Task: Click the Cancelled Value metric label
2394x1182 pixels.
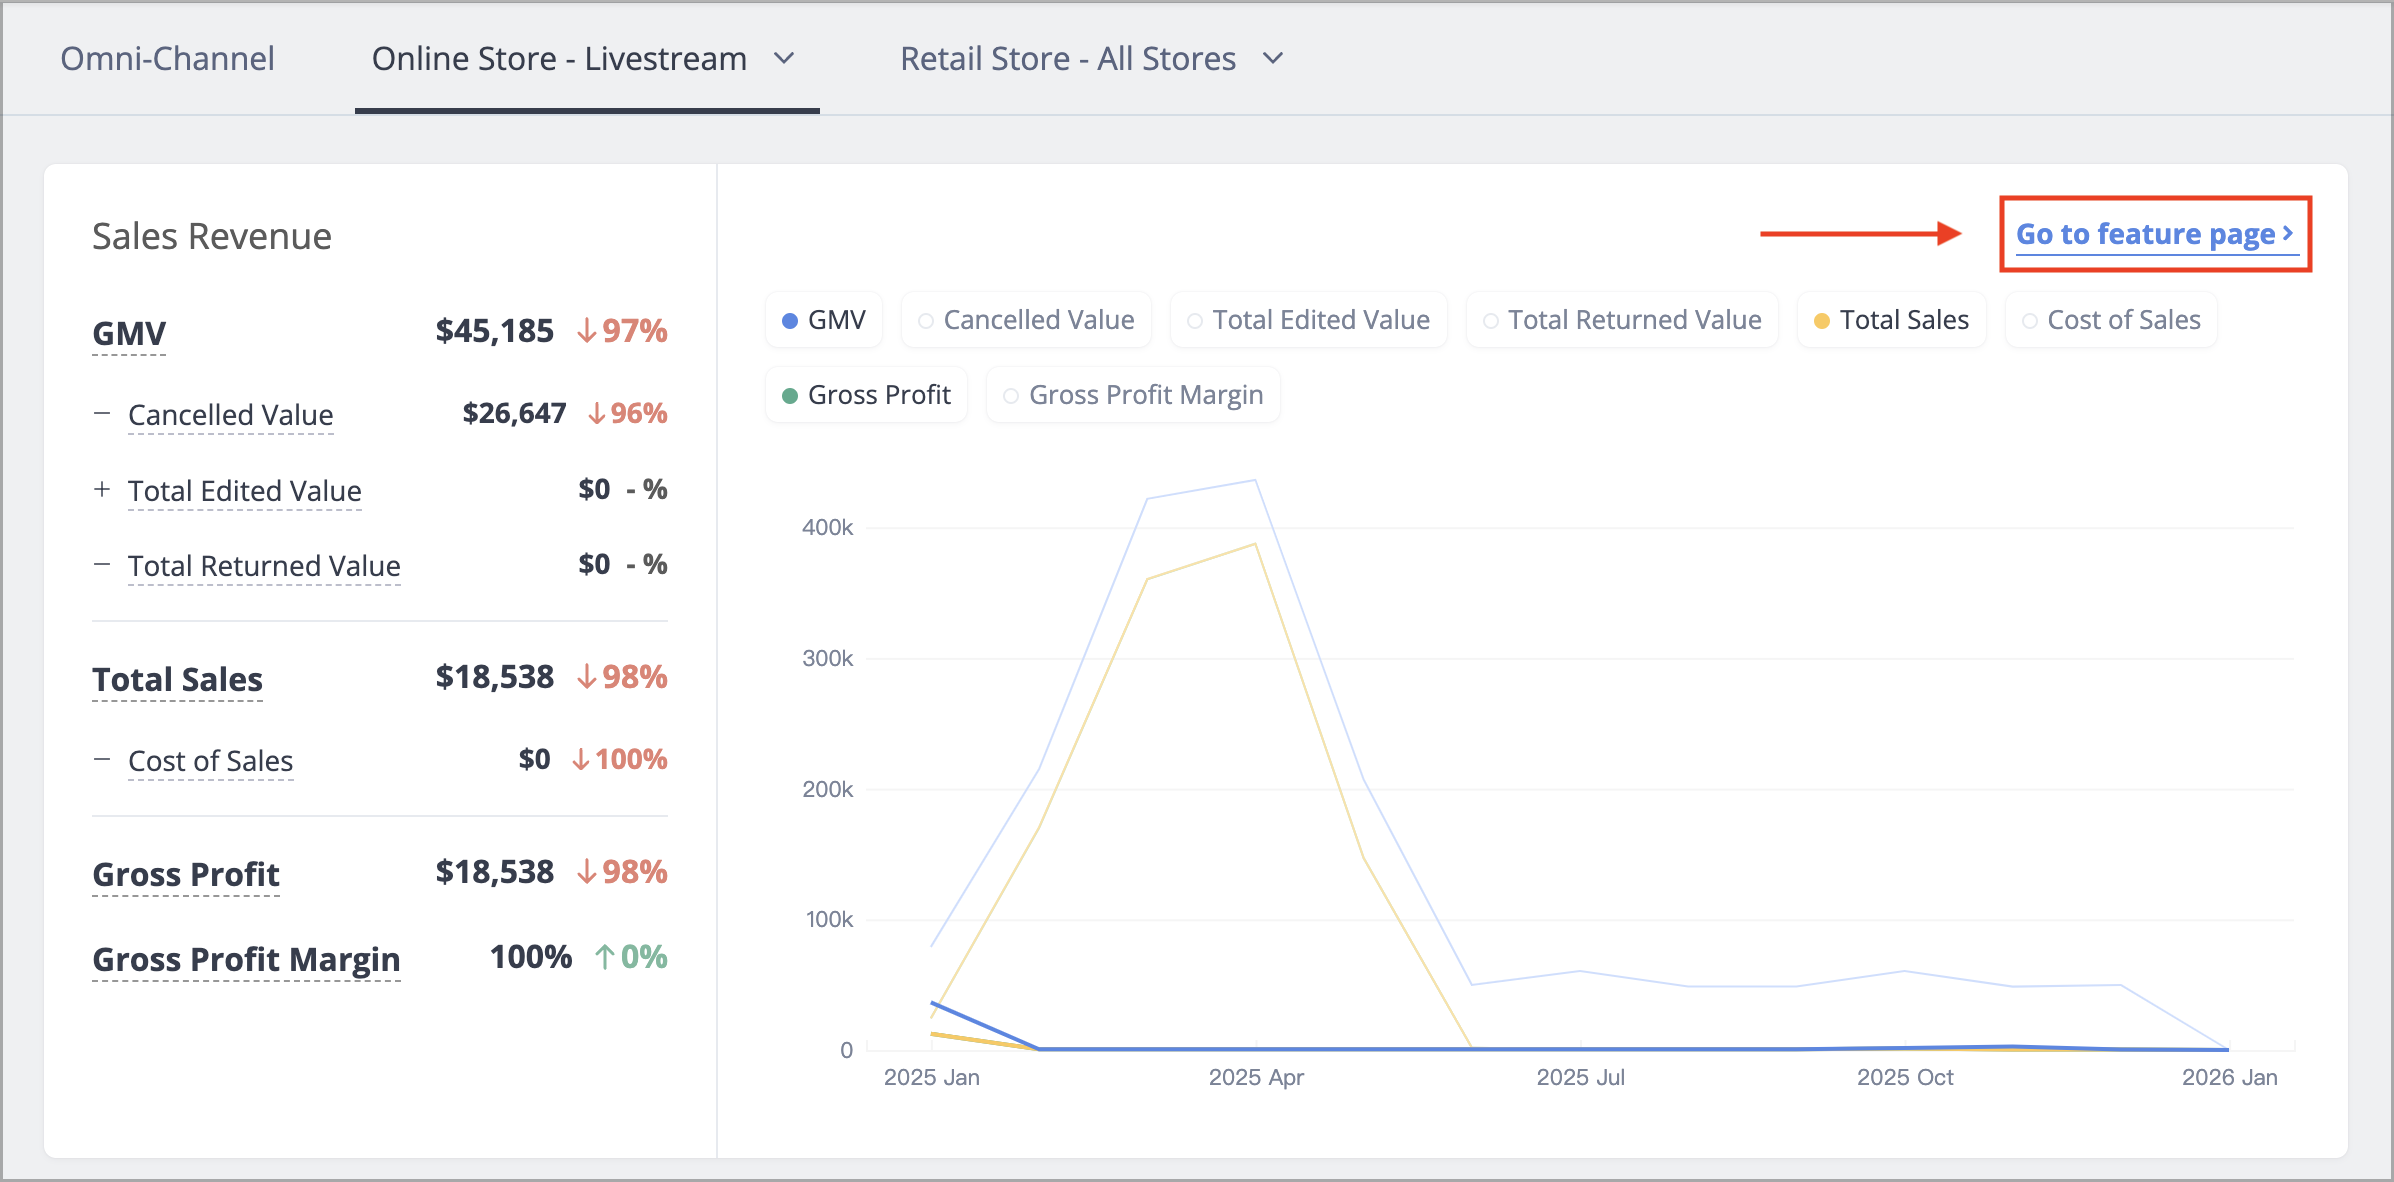Action: pos(231,415)
